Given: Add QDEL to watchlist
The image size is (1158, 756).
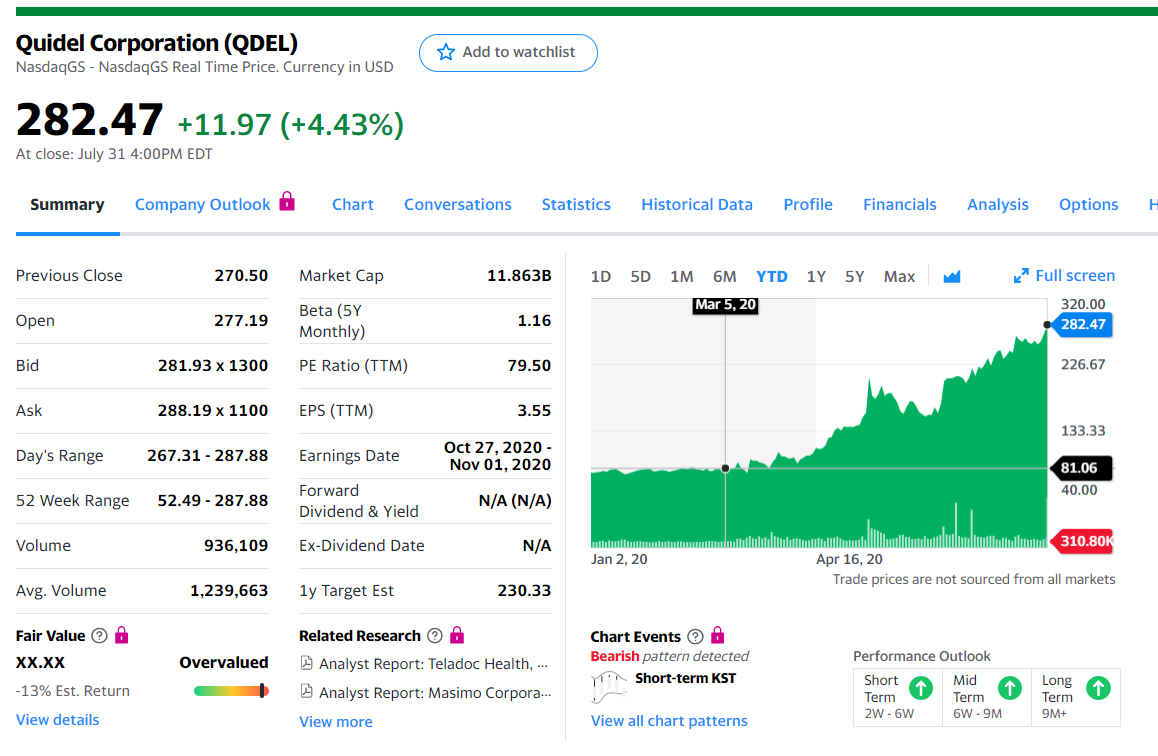Looking at the screenshot, I should tap(508, 52).
